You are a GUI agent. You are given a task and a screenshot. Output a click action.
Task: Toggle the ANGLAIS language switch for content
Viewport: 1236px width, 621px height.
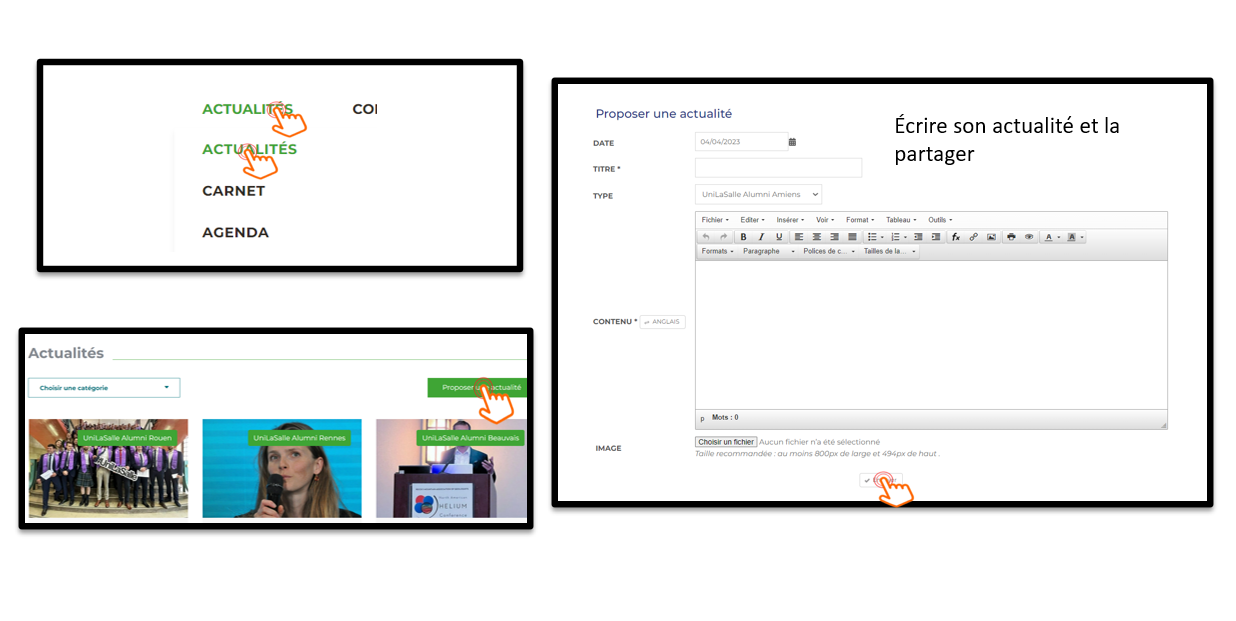[662, 322]
